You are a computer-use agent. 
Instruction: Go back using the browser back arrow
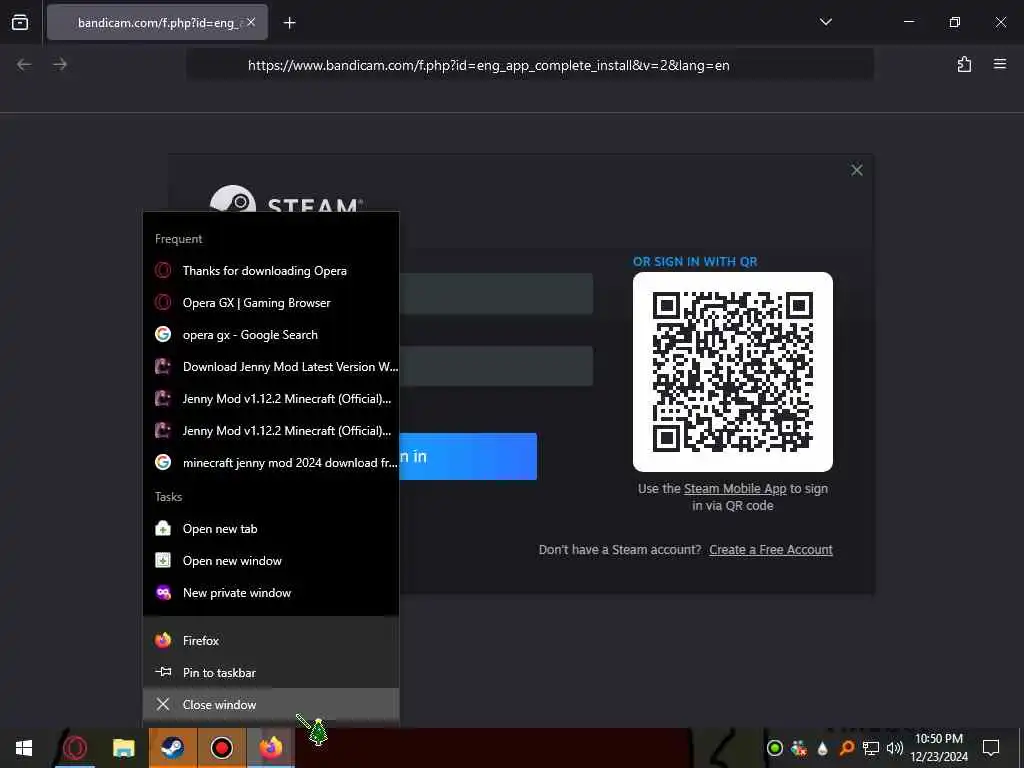(24, 64)
